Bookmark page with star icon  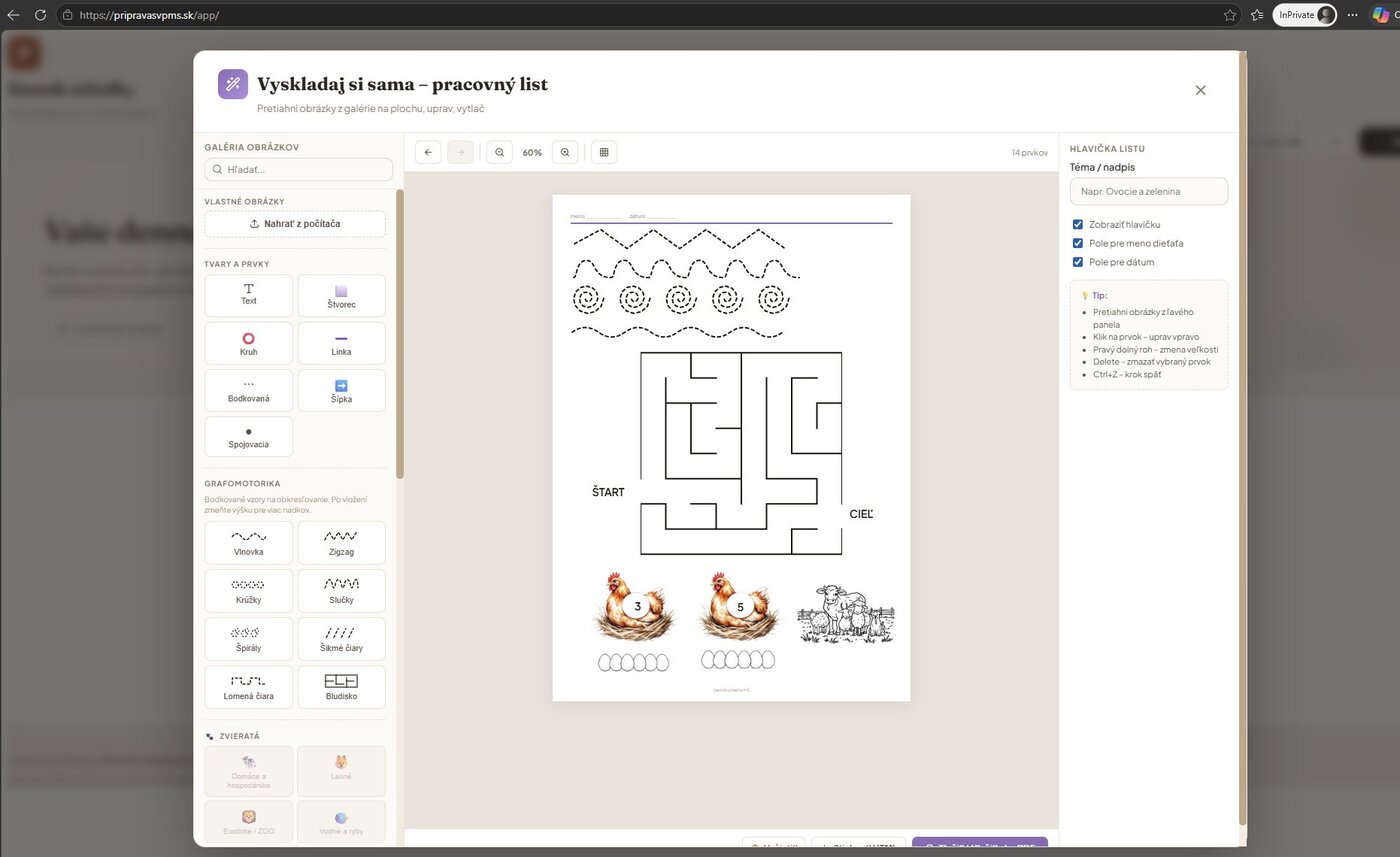point(1230,15)
